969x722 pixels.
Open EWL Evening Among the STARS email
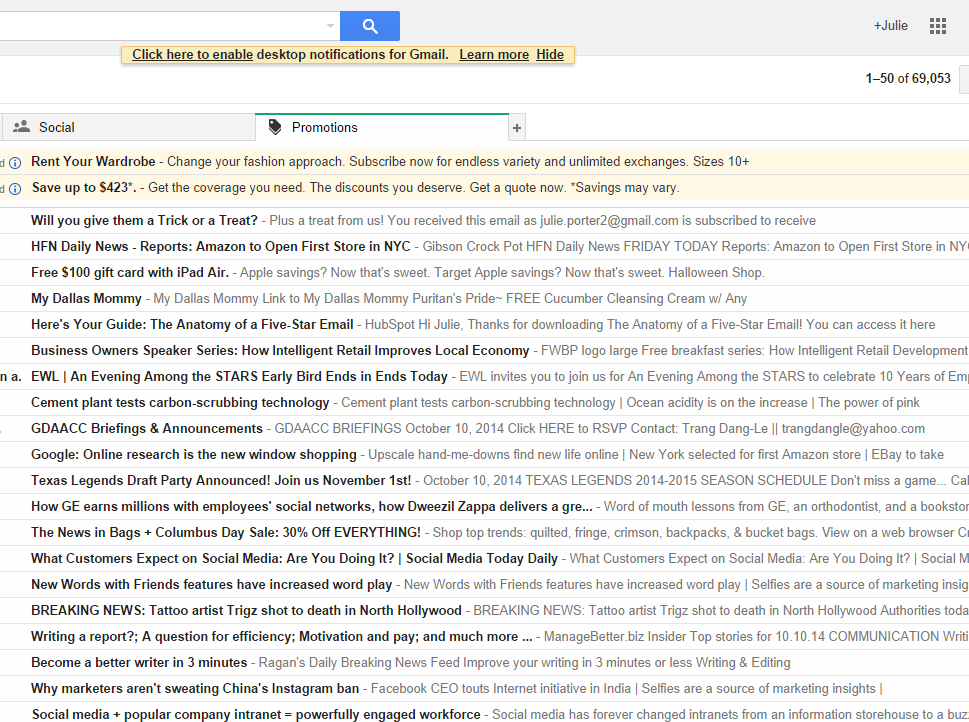click(x=484, y=376)
